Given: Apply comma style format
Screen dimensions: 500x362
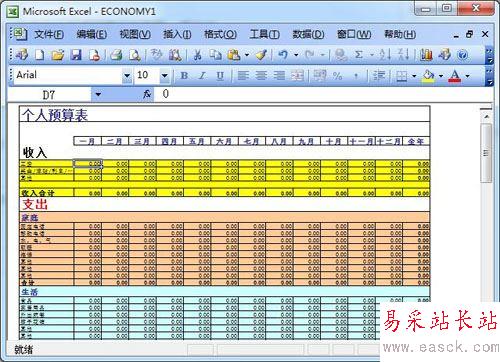Looking at the screenshot, I should pos(356,76).
